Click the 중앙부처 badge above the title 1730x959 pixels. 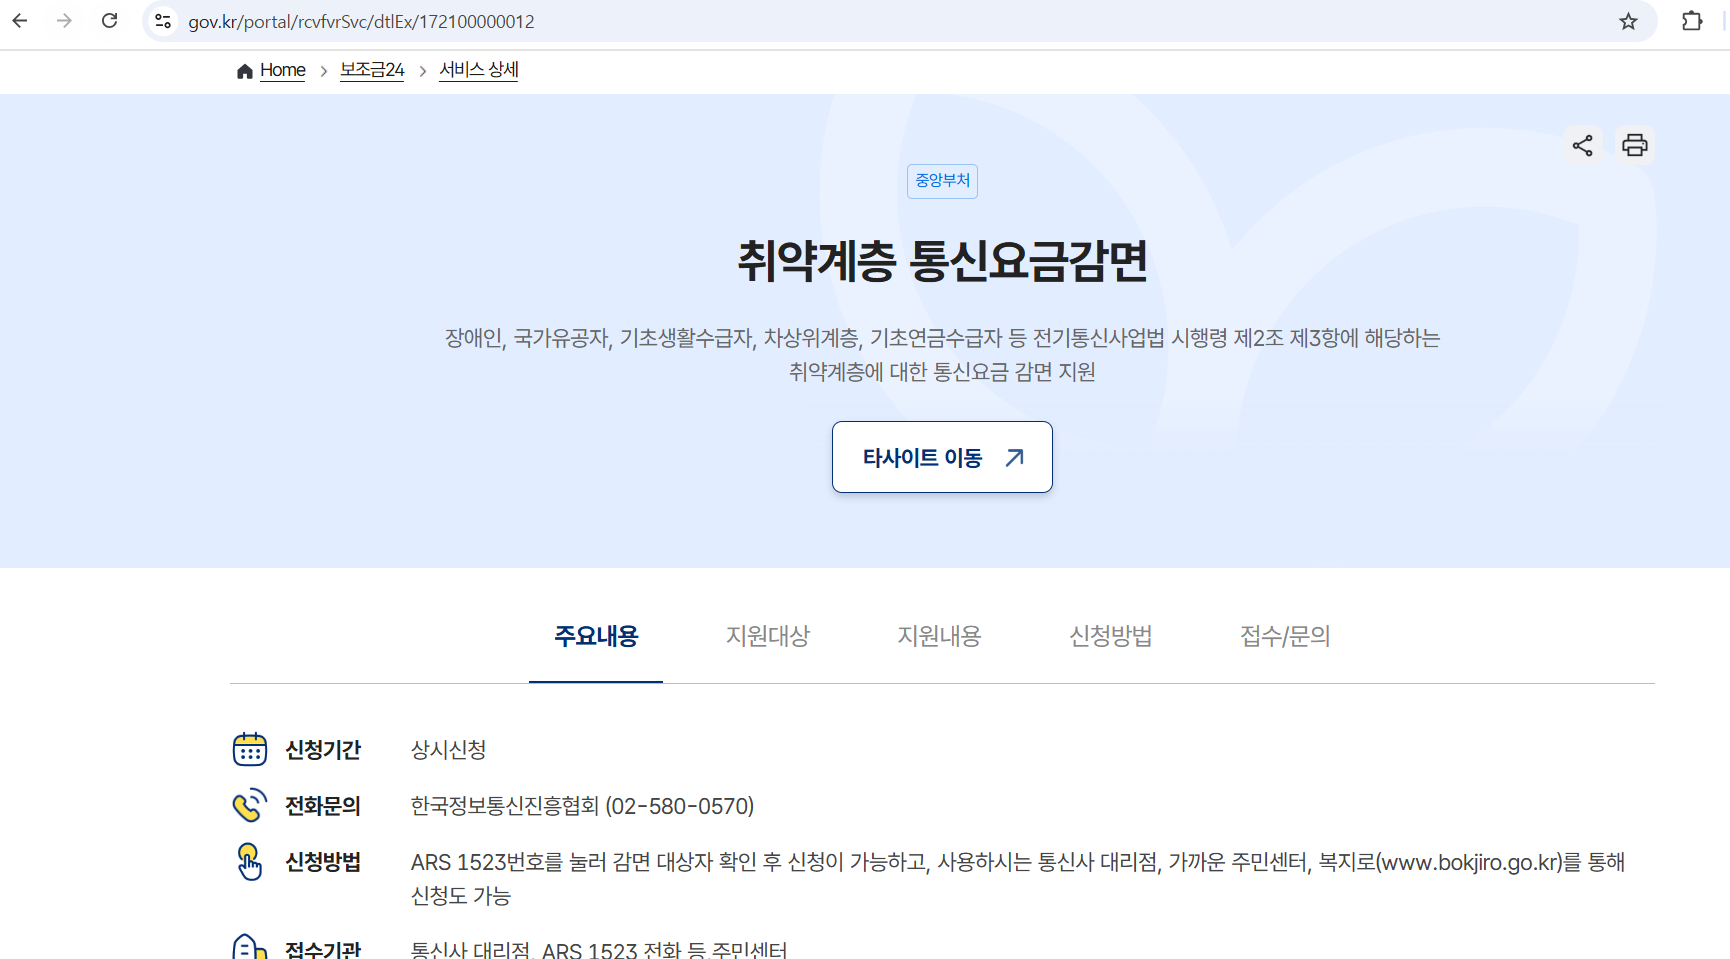click(941, 181)
